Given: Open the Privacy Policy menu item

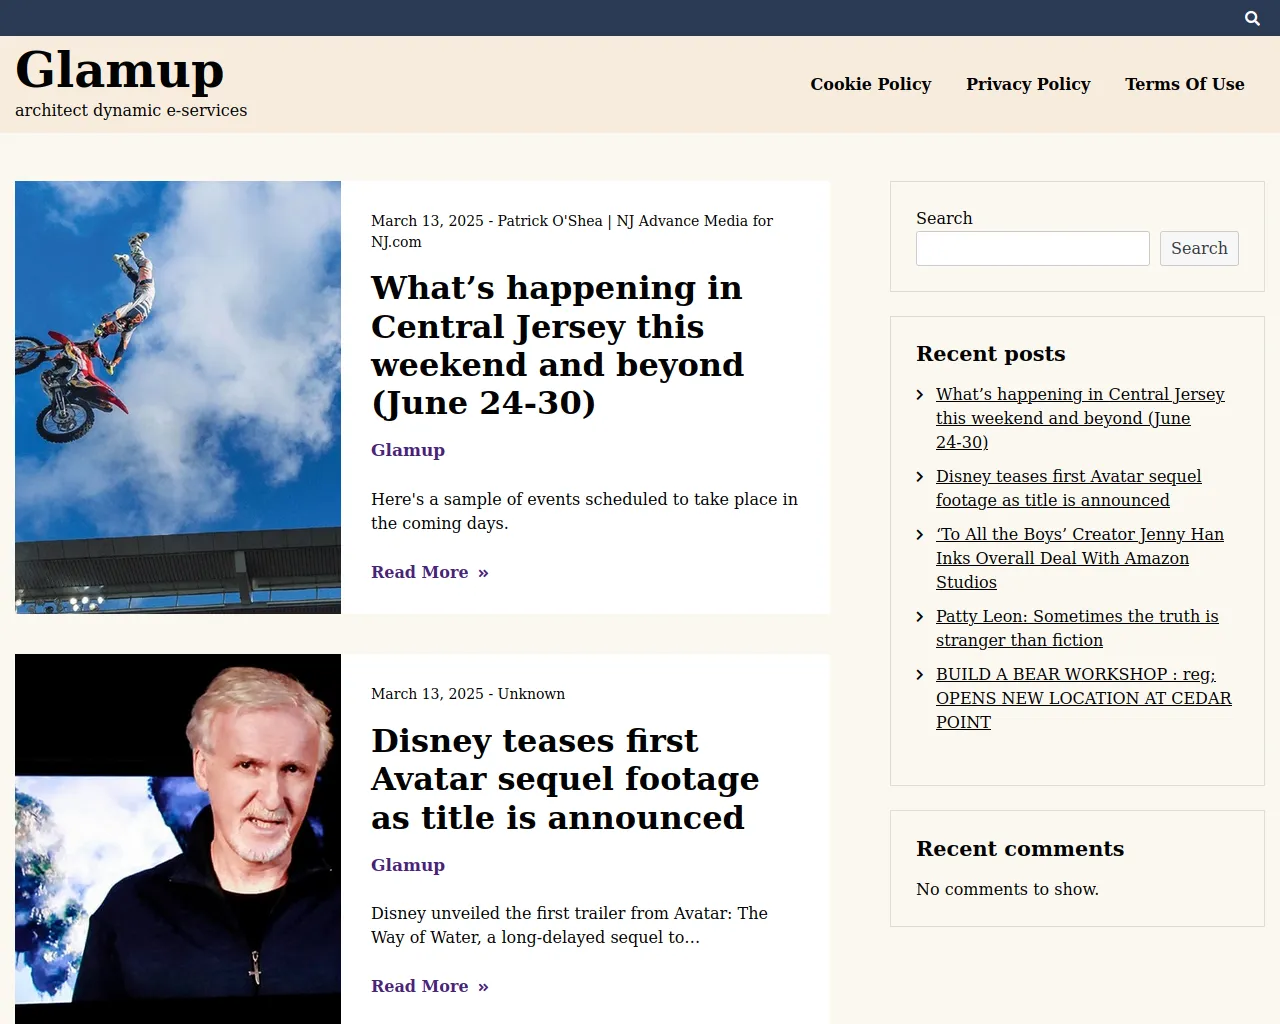Looking at the screenshot, I should point(1028,84).
